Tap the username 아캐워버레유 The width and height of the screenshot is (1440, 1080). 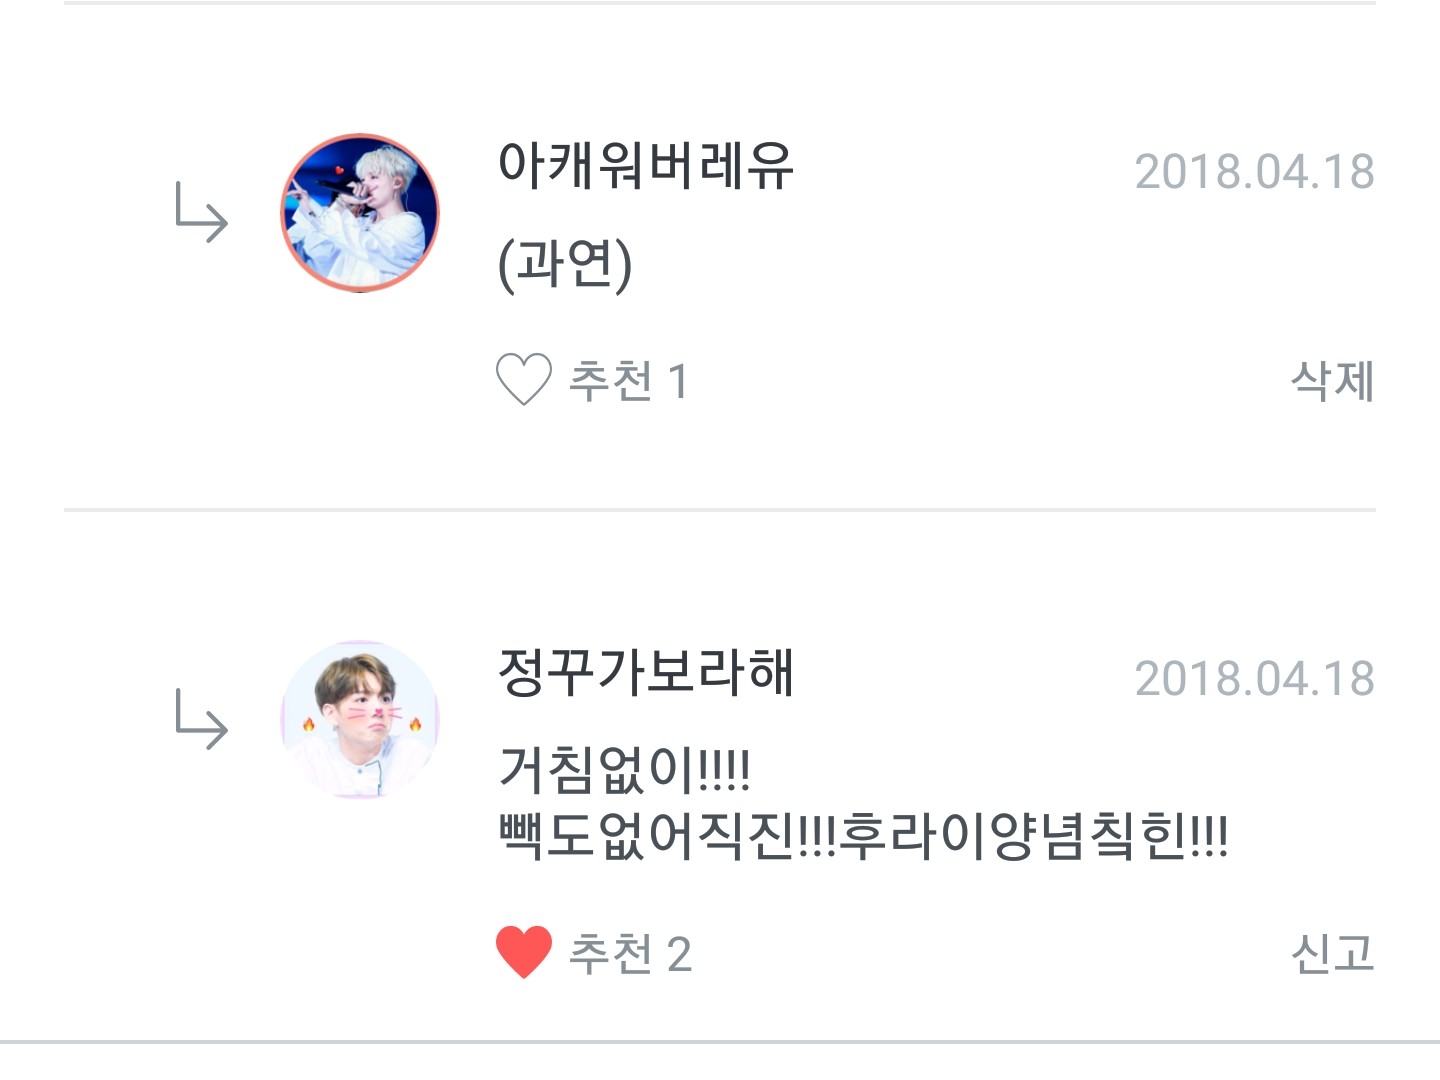point(645,166)
